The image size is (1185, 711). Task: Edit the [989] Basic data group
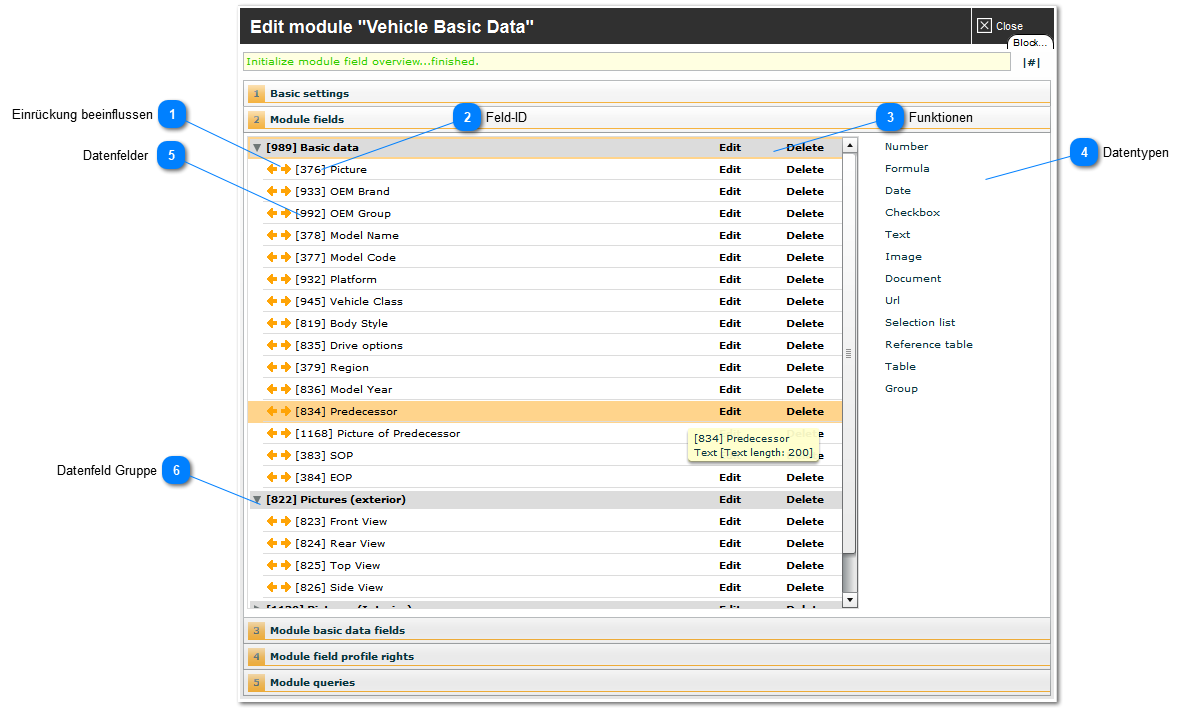[729, 147]
